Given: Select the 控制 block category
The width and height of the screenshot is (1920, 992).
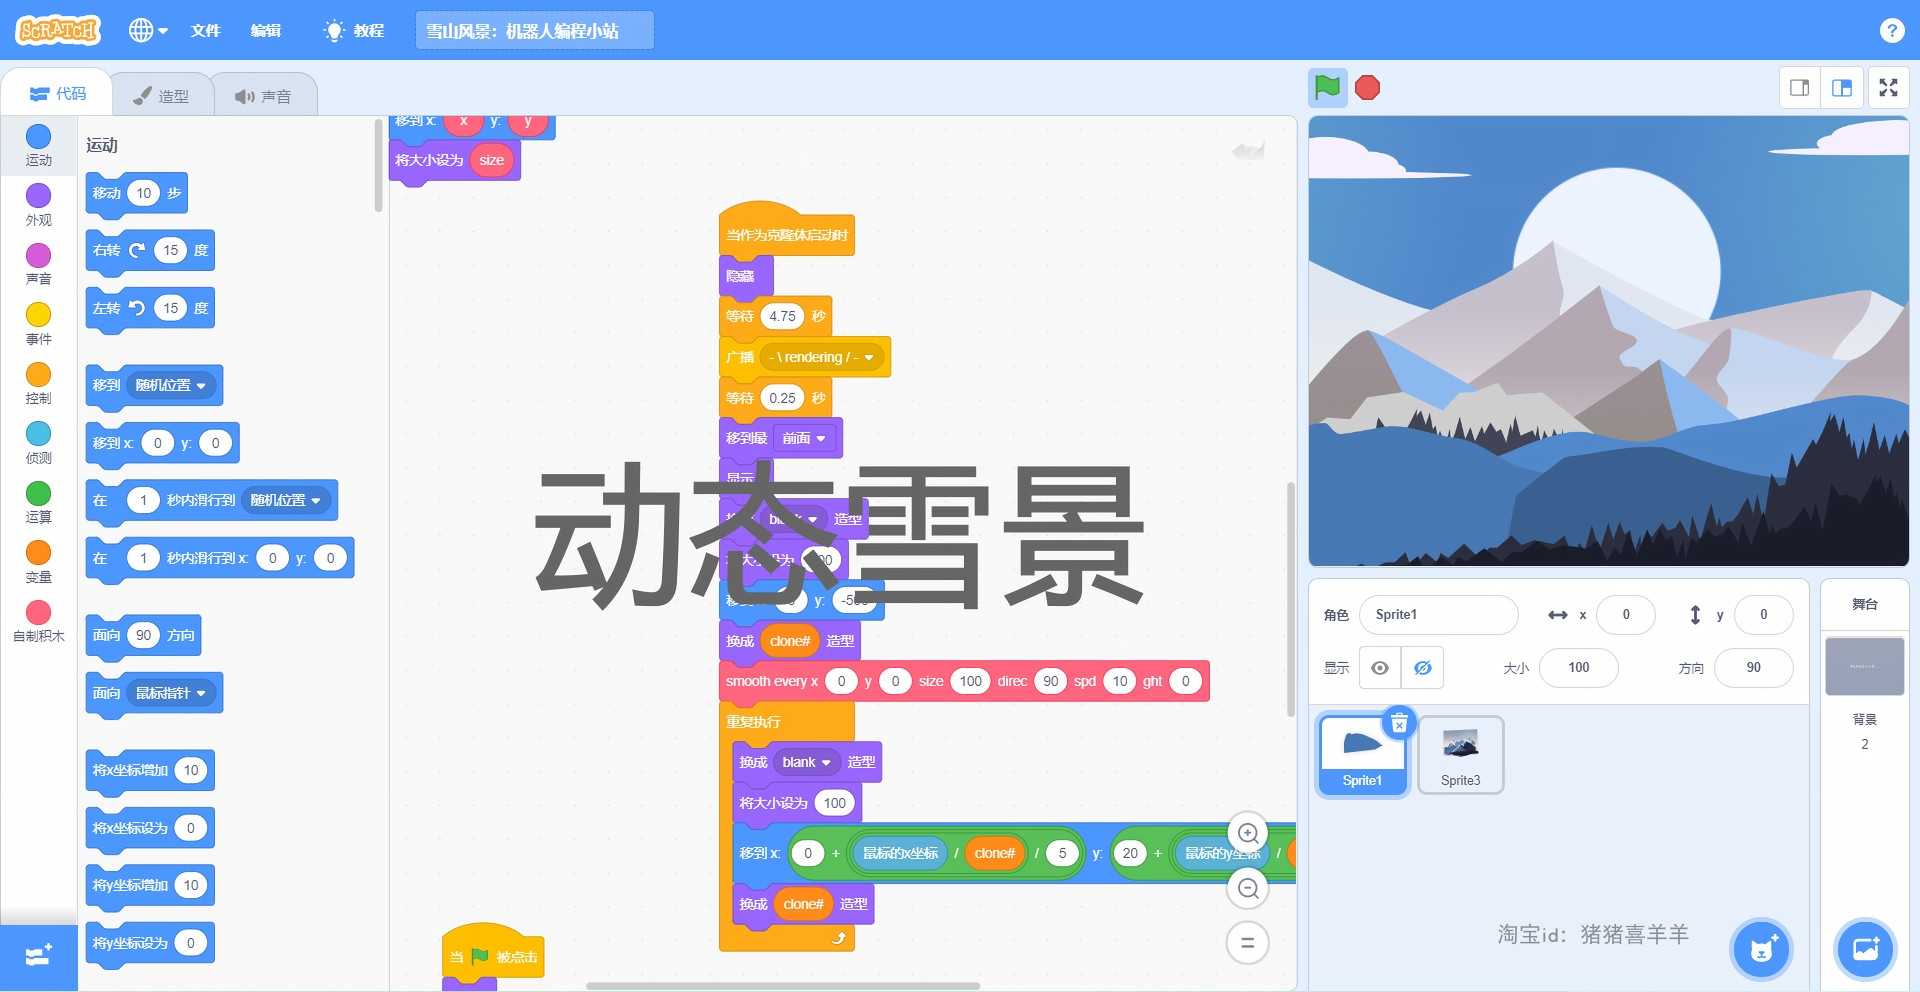Looking at the screenshot, I should (x=38, y=383).
